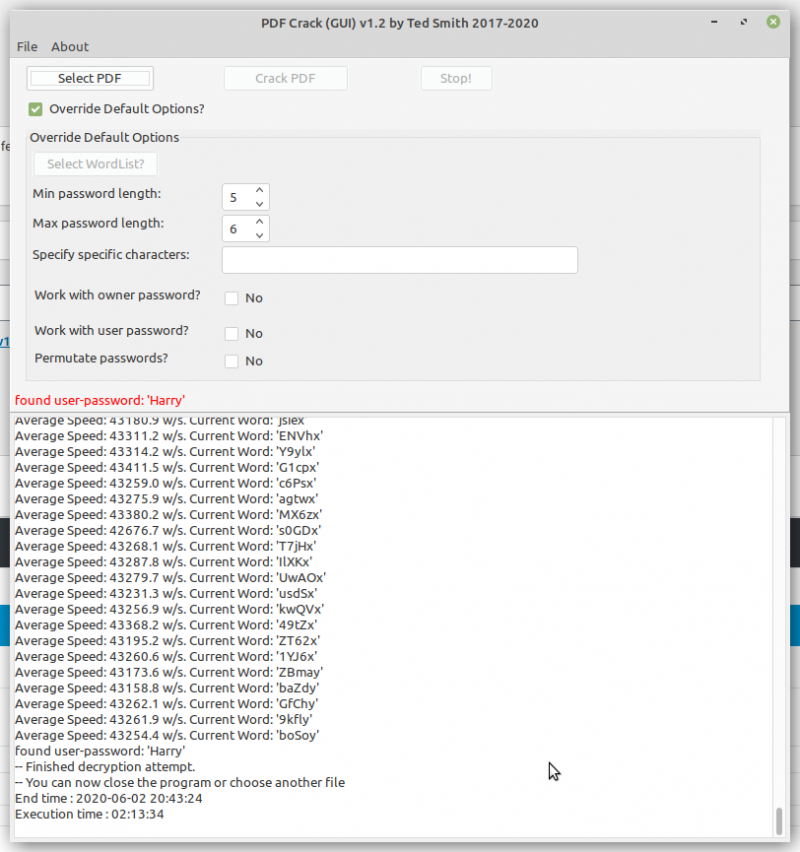Open the File menu

[x=26, y=46]
